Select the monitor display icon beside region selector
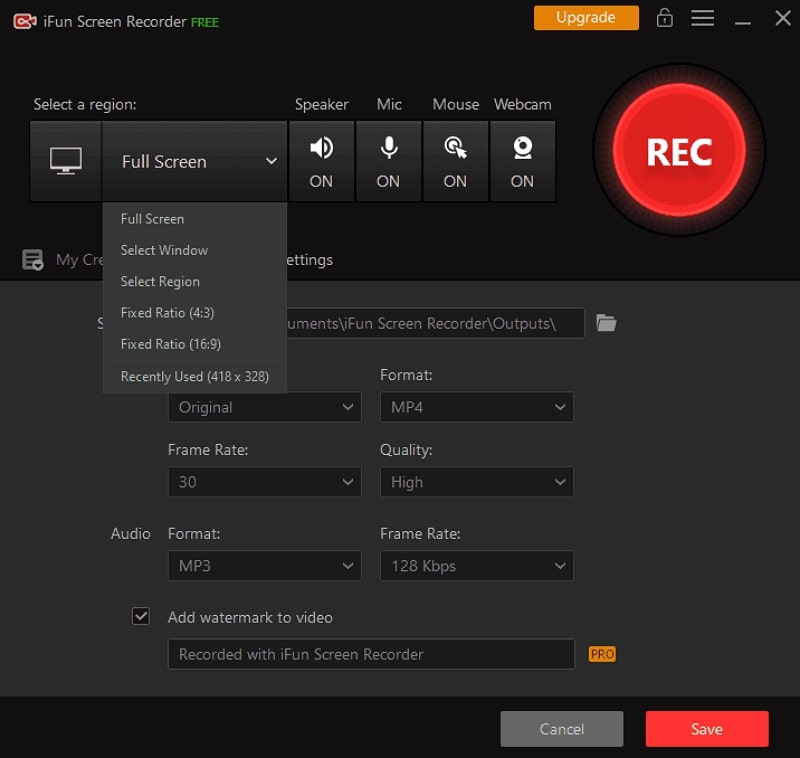Image resolution: width=800 pixels, height=758 pixels. [65, 160]
